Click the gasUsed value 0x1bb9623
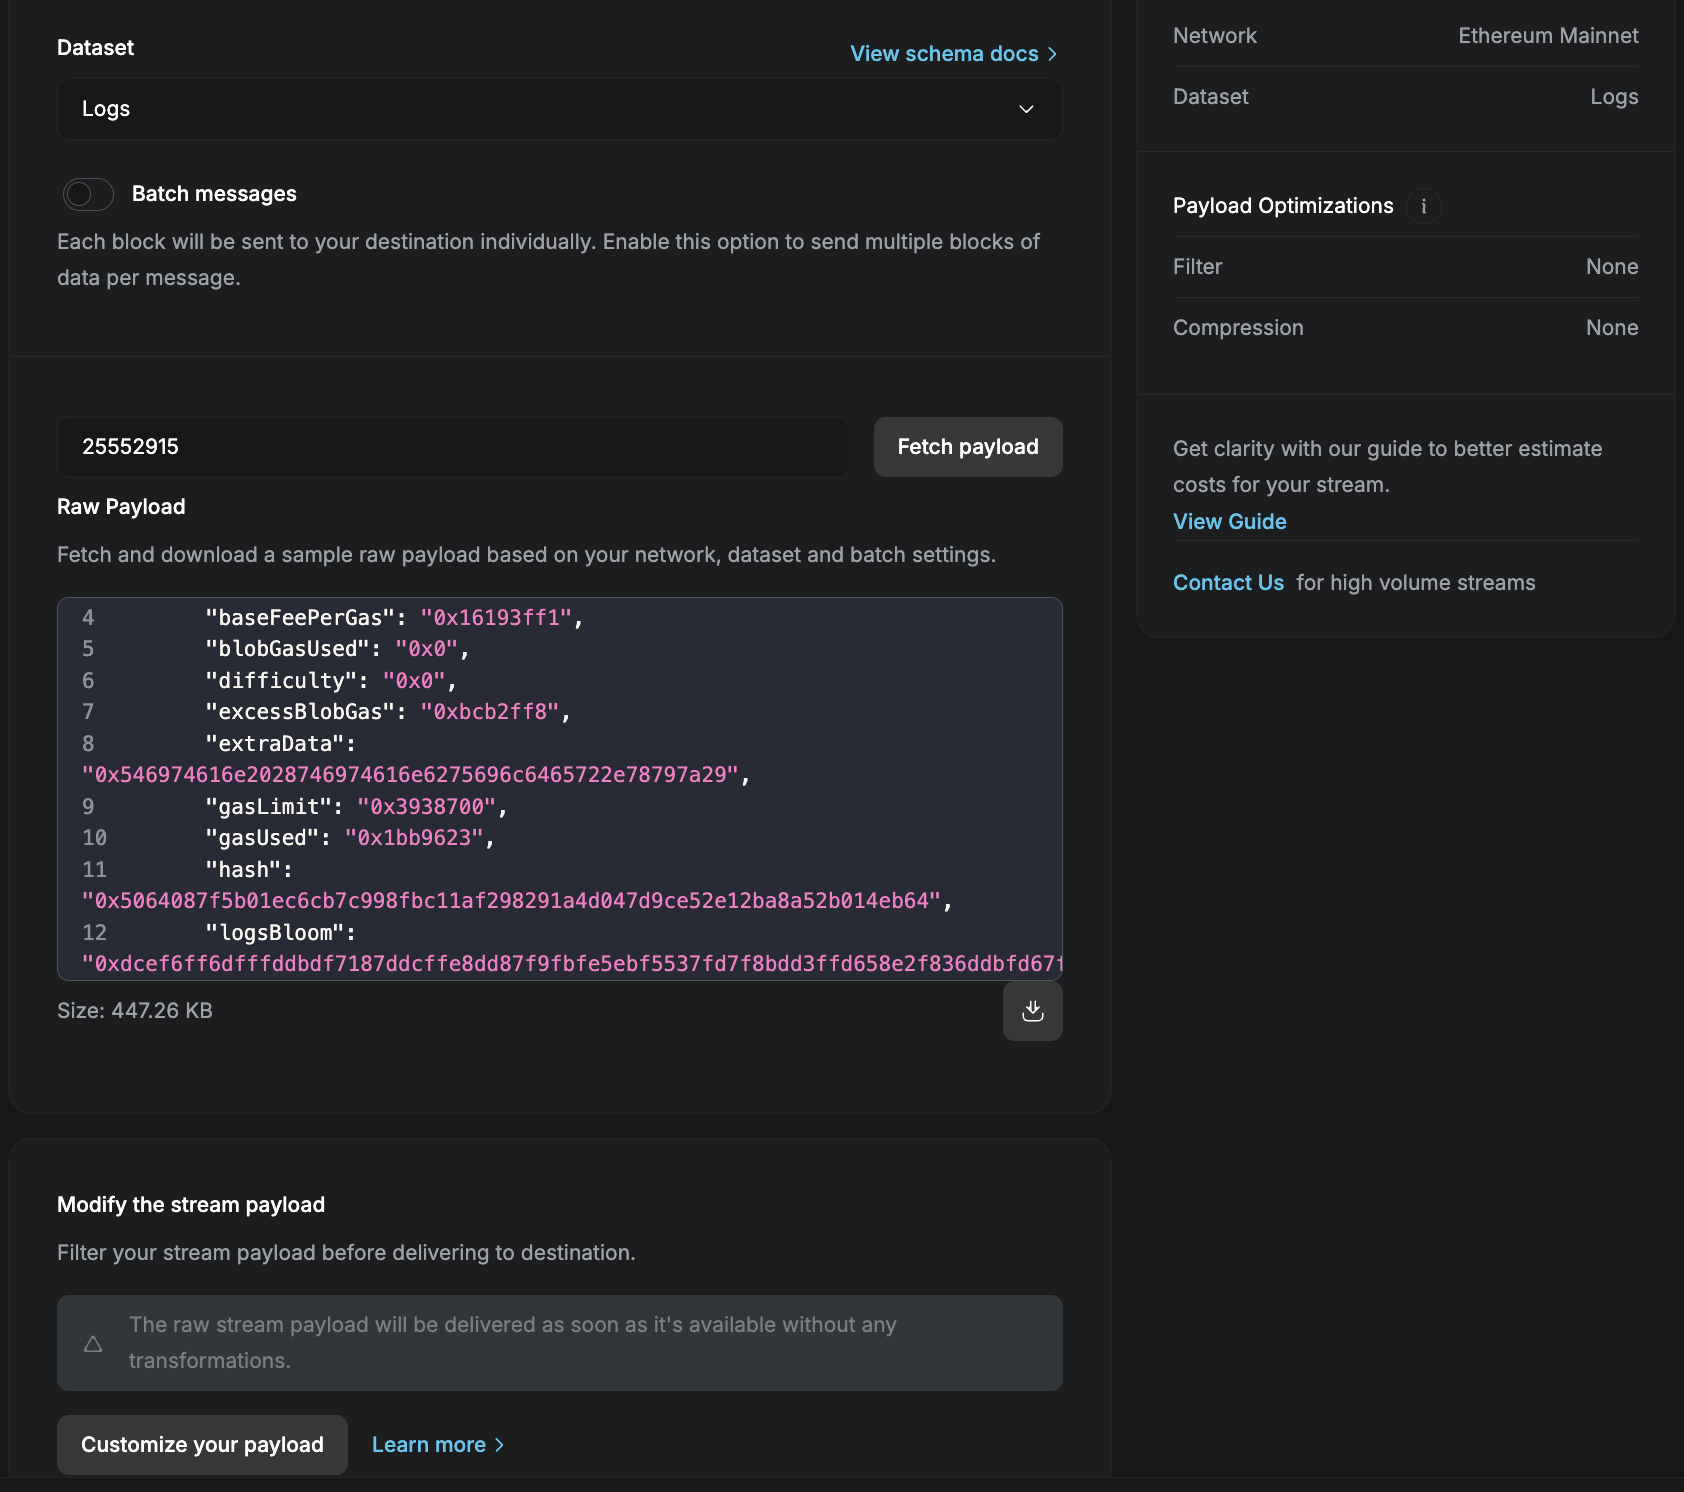 (x=414, y=838)
